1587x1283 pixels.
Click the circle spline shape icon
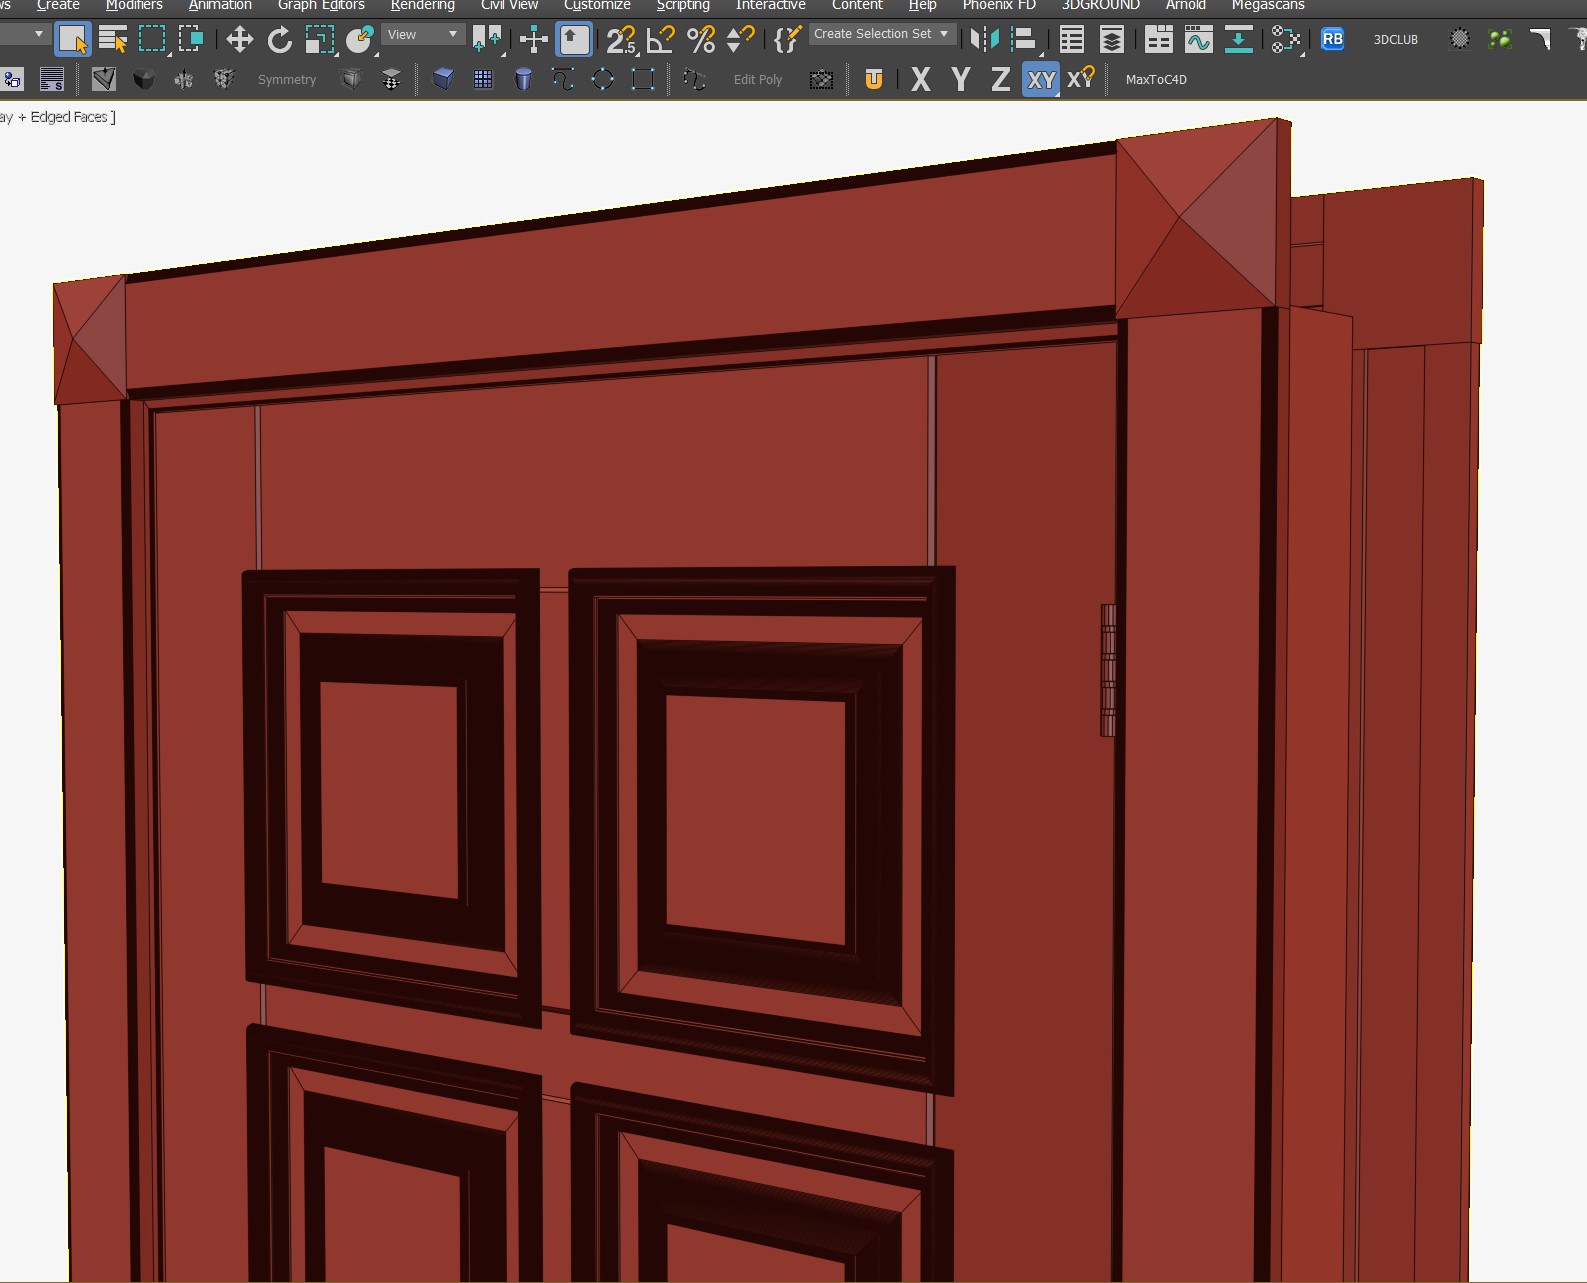(x=603, y=79)
